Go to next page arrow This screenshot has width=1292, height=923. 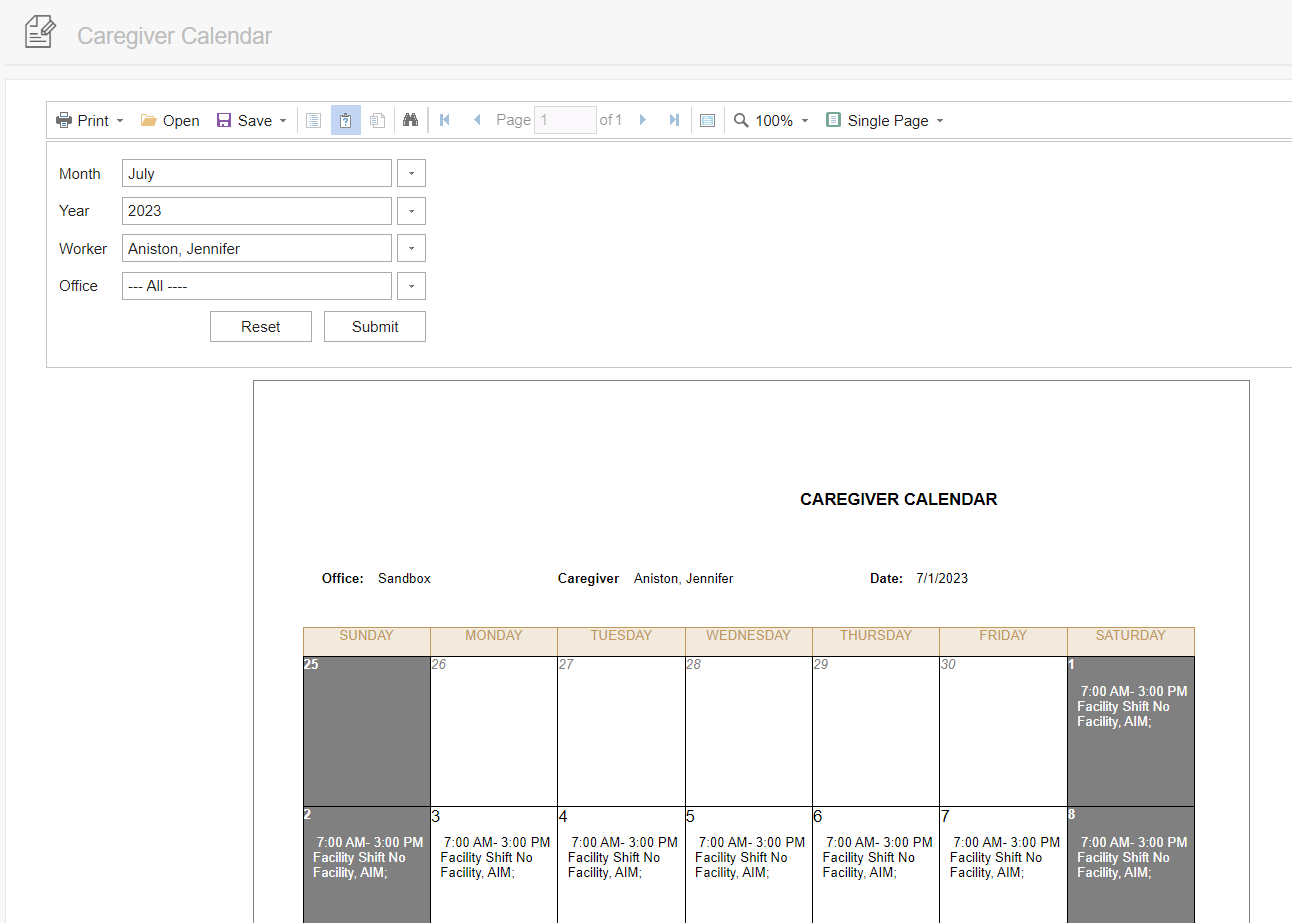tap(643, 120)
